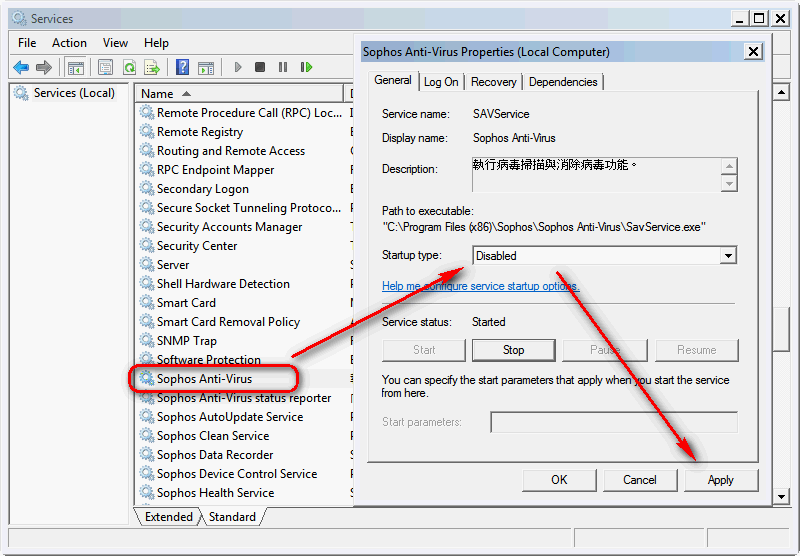Viewport: 800px width, 556px height.
Task: Click the Back arrow toolbar icon
Action: click(x=21, y=67)
